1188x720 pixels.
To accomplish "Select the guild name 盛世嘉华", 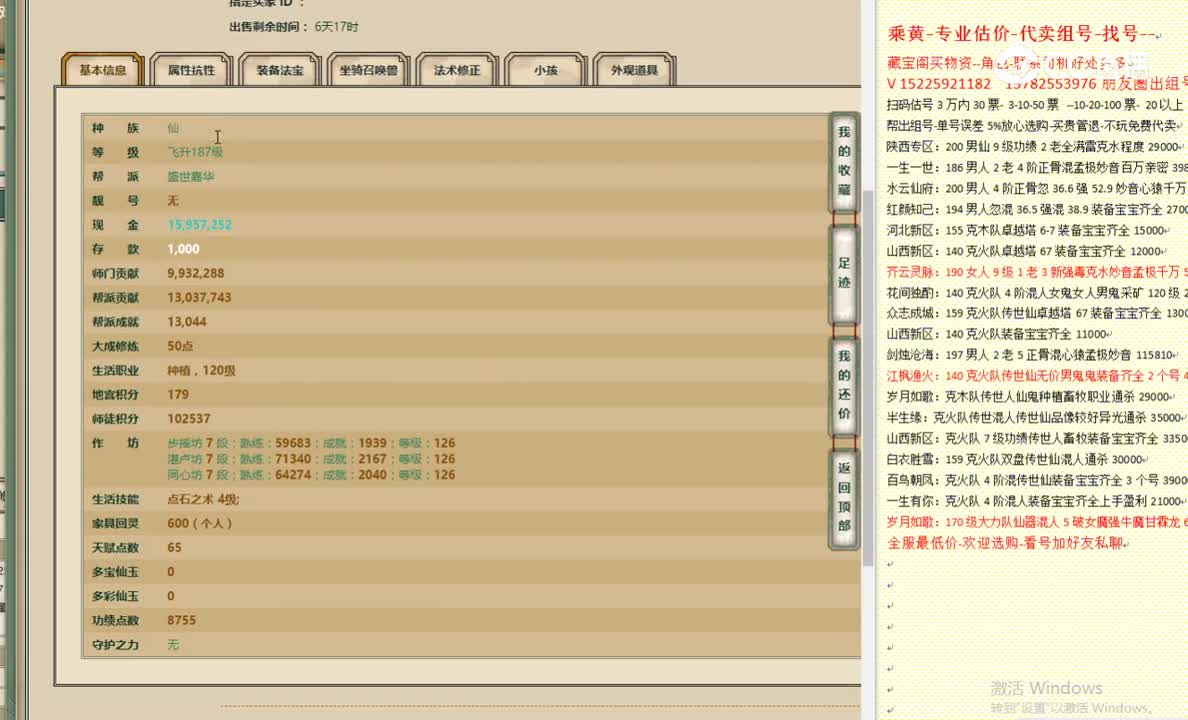I will 191,177.
